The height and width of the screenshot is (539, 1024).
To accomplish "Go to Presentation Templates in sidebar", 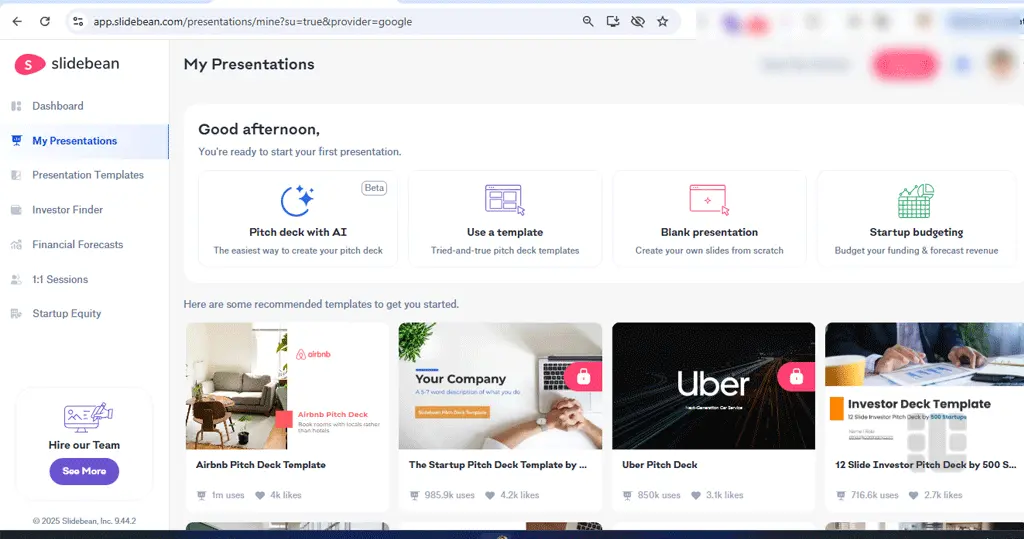I will 87,175.
